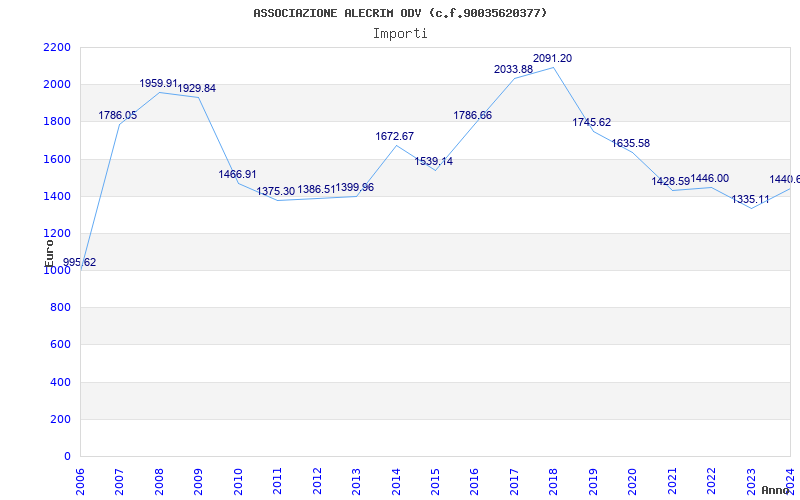
Task: Click the y-axis value 2000
Action: coord(57,85)
